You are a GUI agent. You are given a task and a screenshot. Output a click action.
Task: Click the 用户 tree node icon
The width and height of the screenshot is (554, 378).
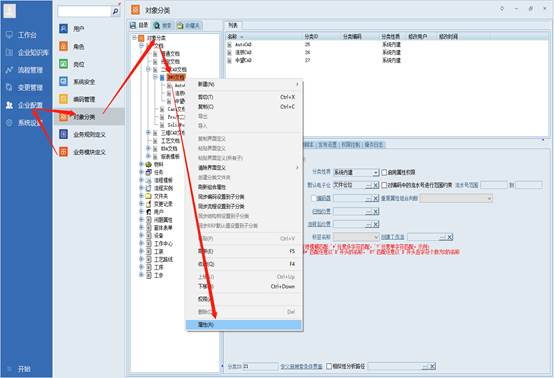(x=149, y=212)
